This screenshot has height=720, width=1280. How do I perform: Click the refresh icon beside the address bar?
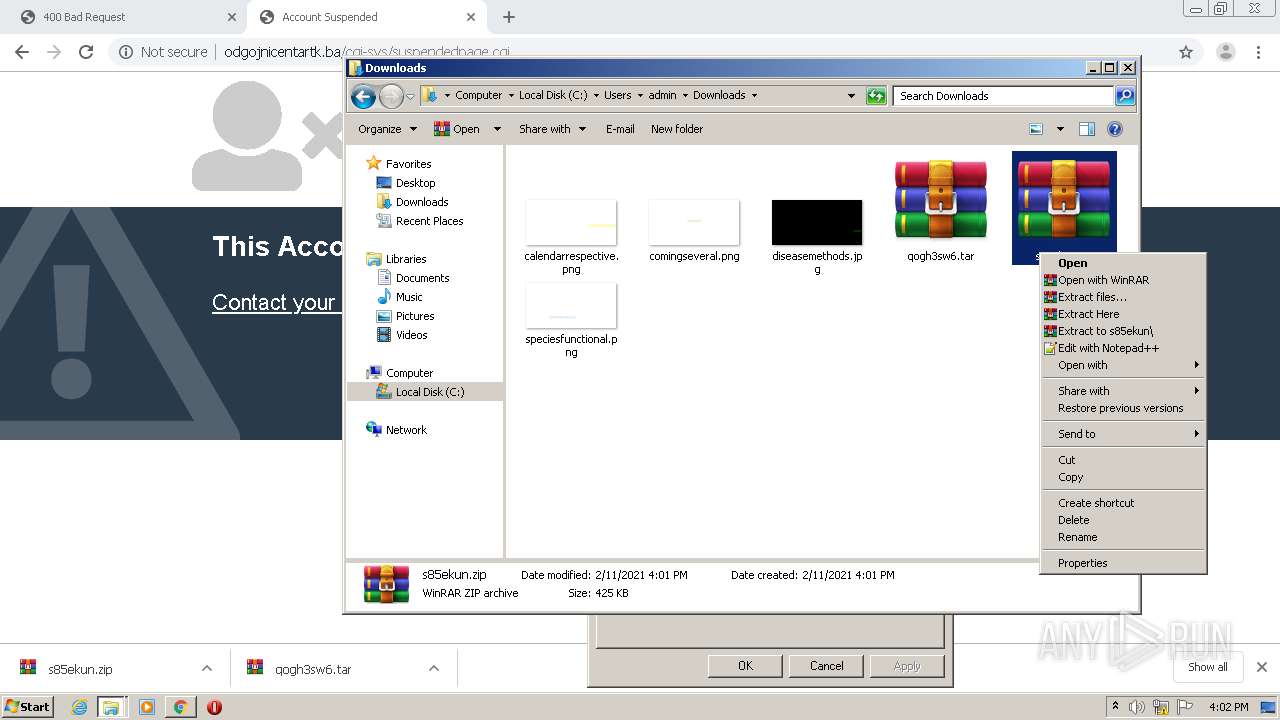pos(876,96)
